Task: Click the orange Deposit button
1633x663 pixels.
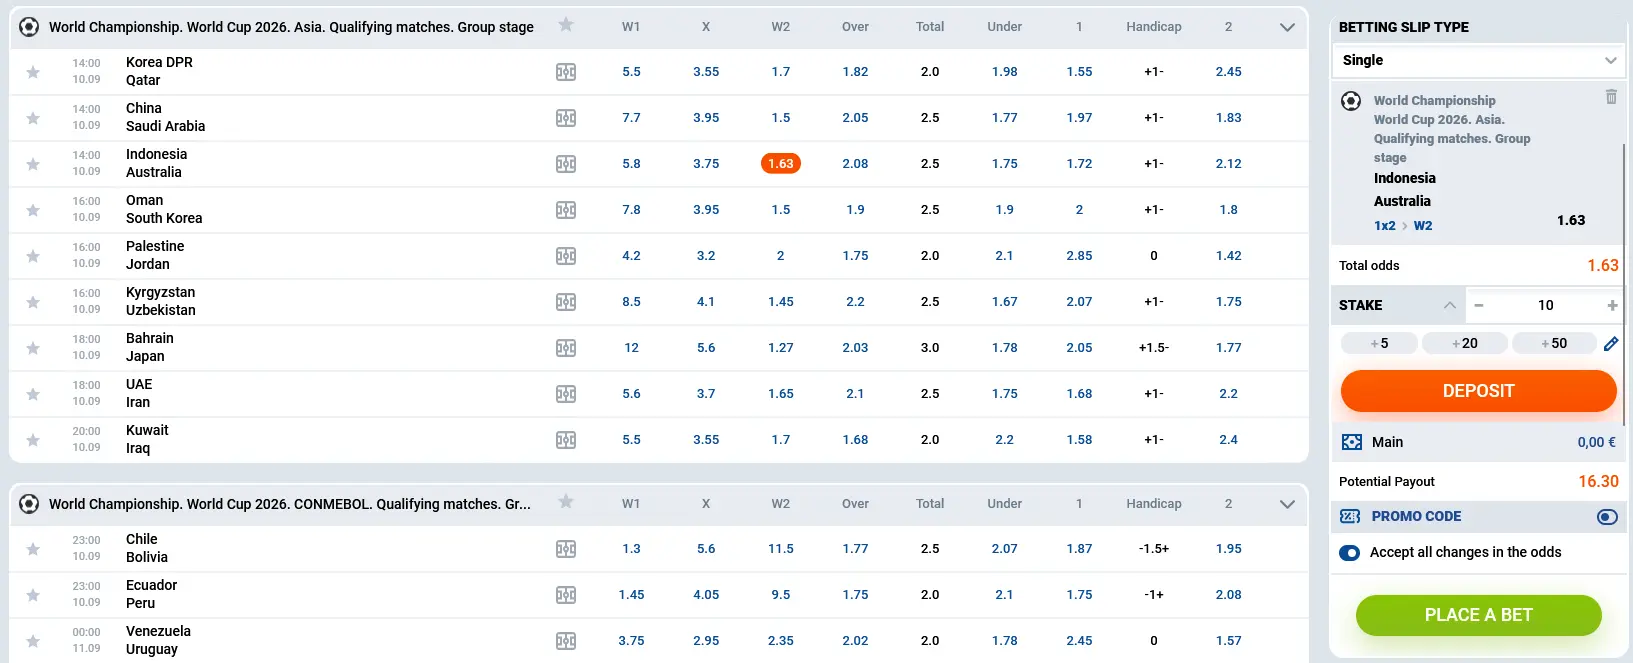Action: pyautogui.click(x=1478, y=391)
